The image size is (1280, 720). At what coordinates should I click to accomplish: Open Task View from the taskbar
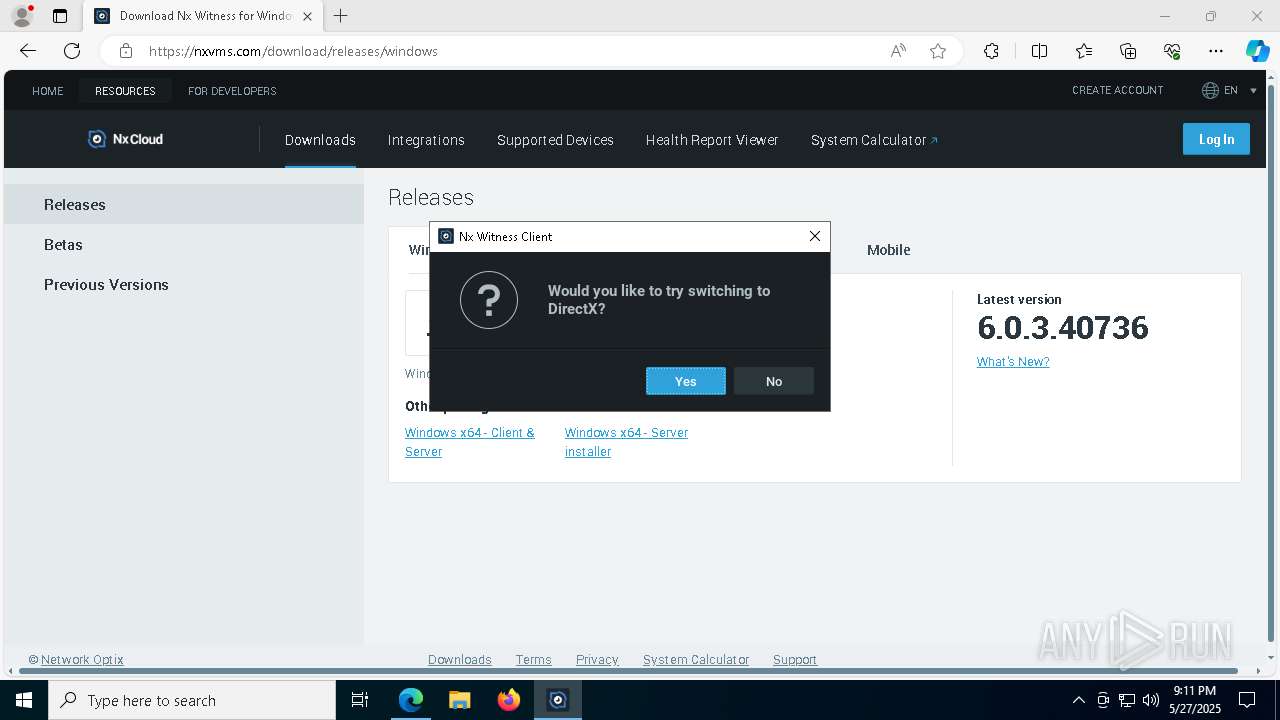360,700
